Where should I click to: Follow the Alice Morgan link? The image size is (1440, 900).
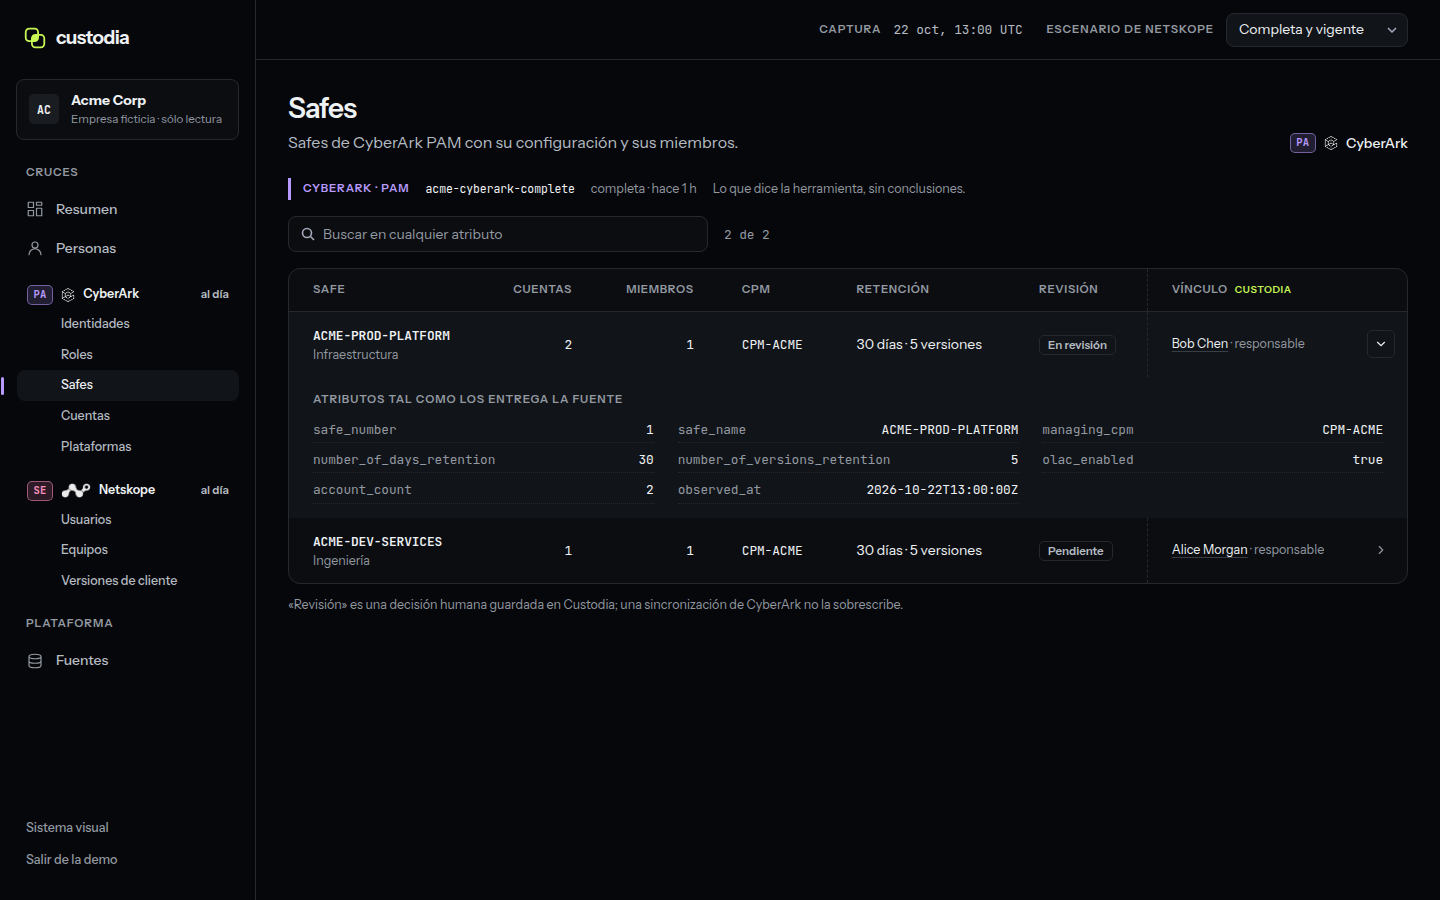[1209, 550]
